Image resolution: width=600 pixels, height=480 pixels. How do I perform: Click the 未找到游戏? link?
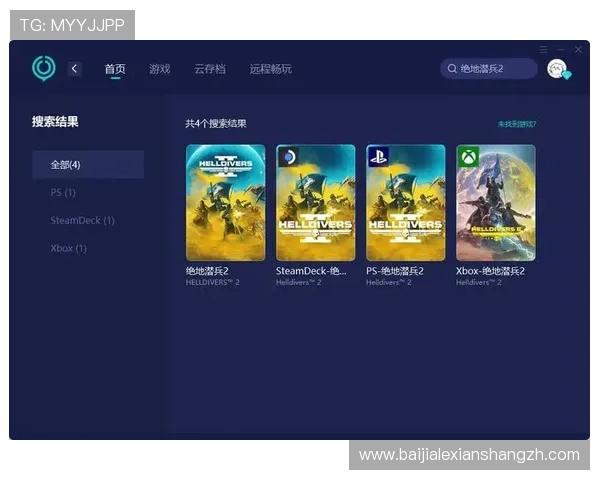tap(517, 124)
